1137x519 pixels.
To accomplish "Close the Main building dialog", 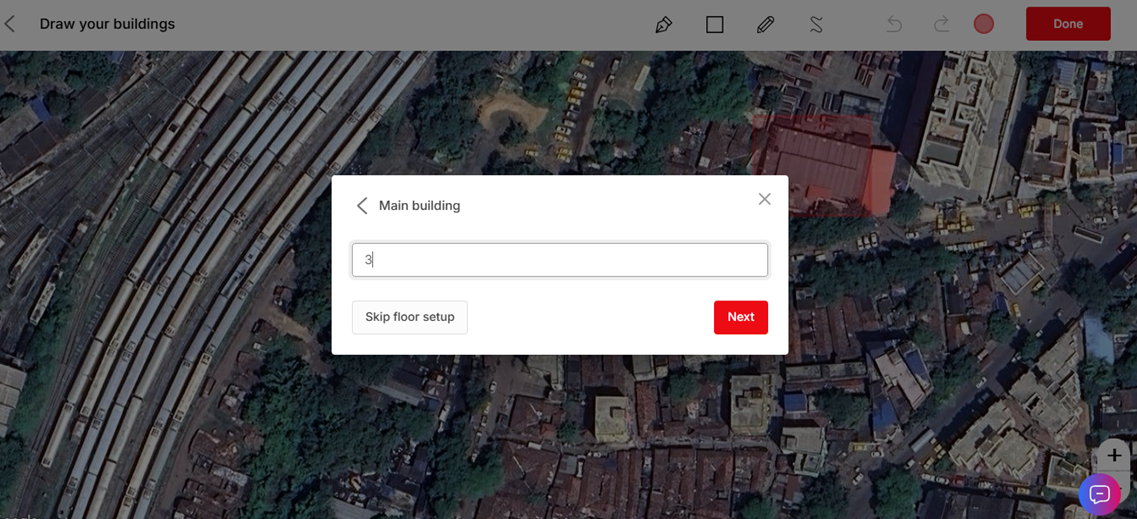I will click(x=764, y=199).
